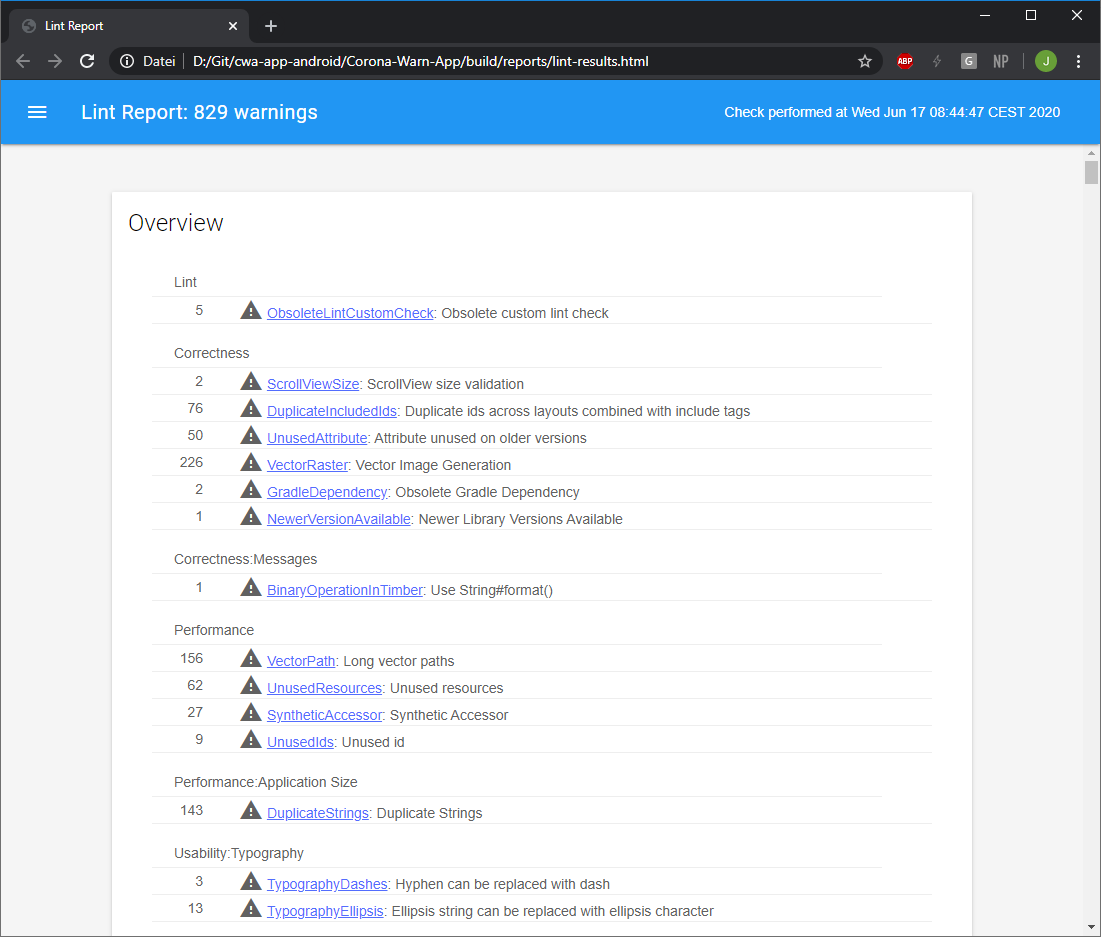
Task: Click warning icon beside VectorRaster
Action: click(x=251, y=461)
